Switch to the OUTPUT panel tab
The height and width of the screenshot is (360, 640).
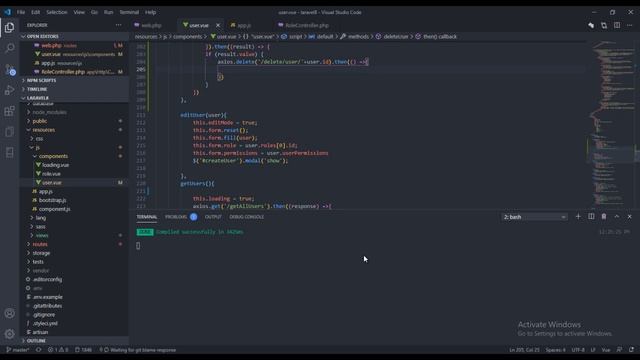[213, 217]
